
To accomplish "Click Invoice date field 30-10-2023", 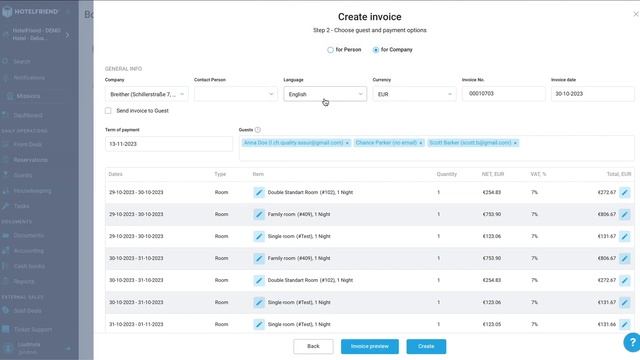I will 593,94.
